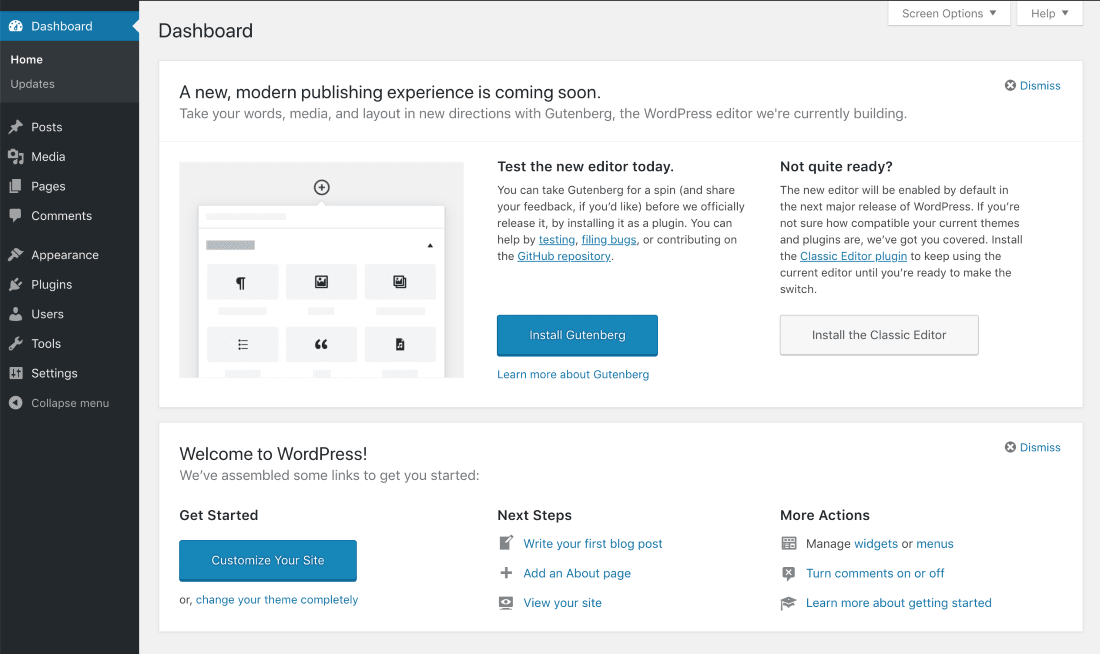Click the Comments speech bubble icon
The width and height of the screenshot is (1100, 654).
point(15,215)
